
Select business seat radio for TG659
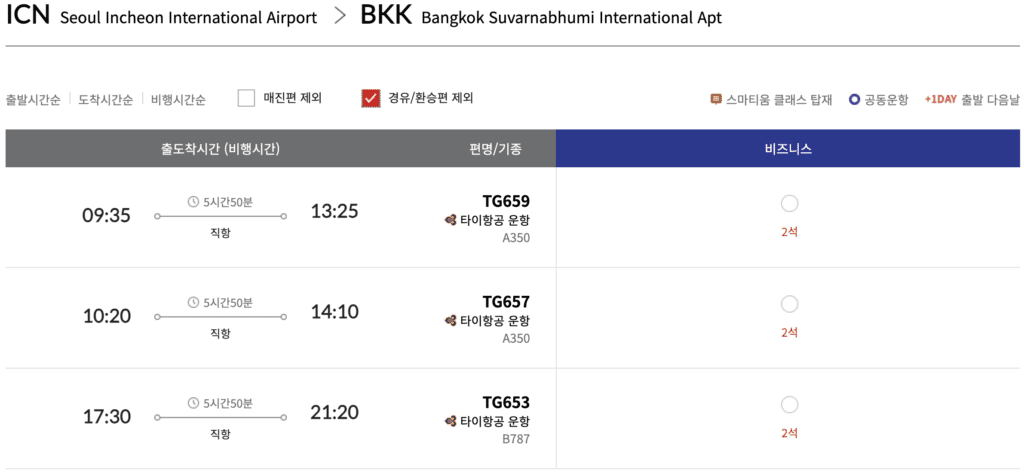point(789,204)
